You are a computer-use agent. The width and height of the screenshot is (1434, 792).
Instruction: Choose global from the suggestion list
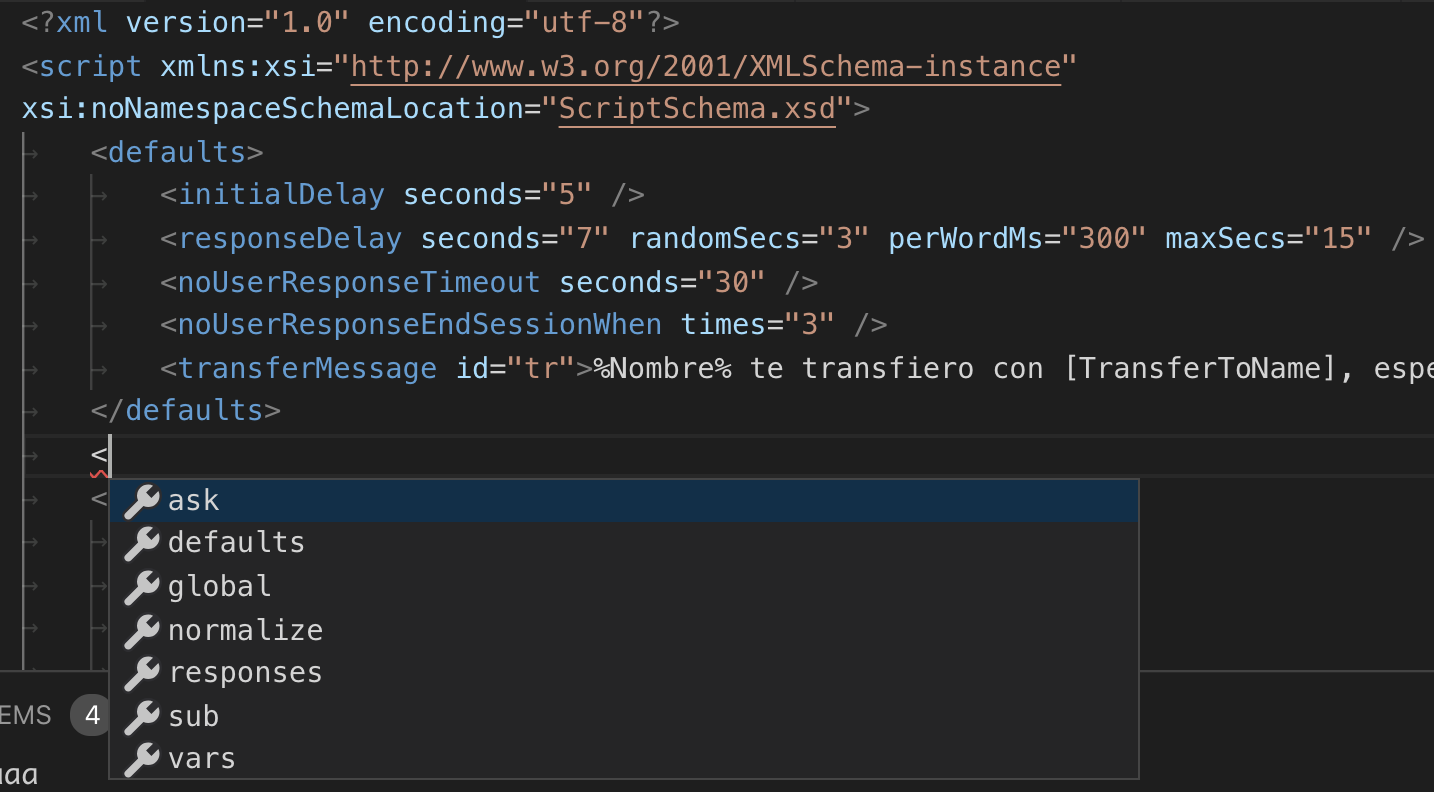click(624, 587)
